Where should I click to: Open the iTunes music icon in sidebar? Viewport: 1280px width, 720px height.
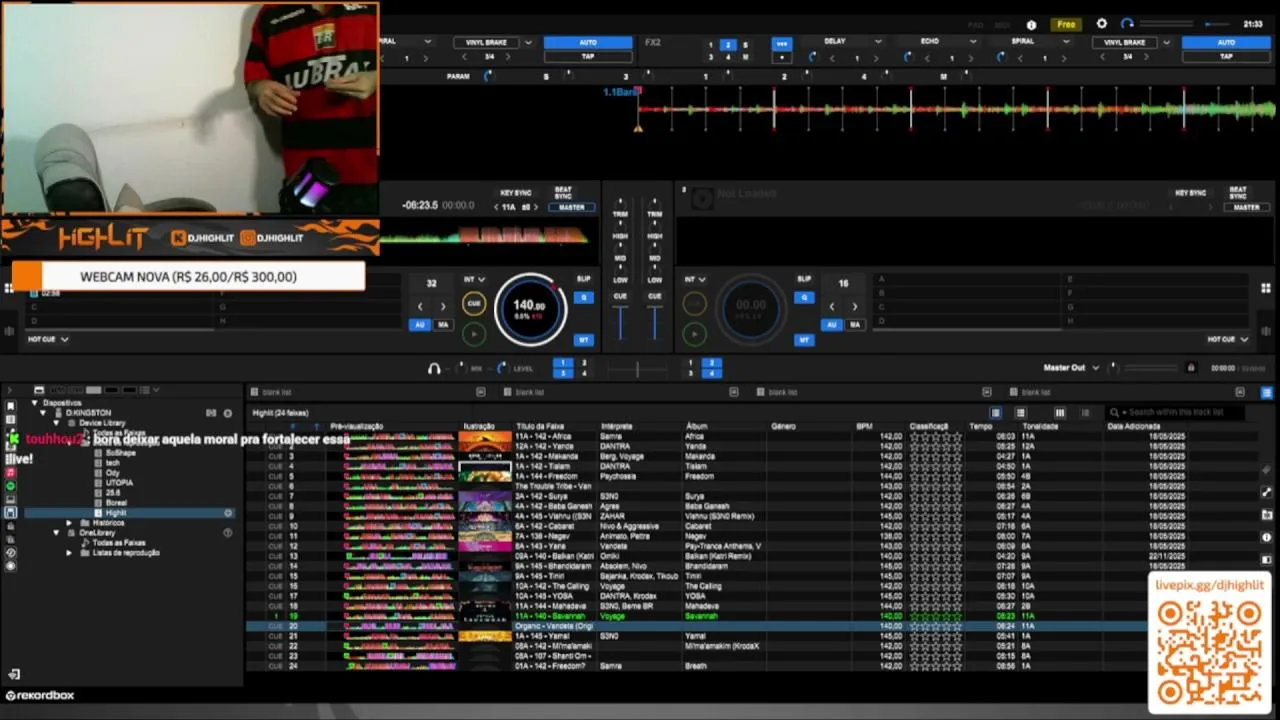pyautogui.click(x=11, y=472)
